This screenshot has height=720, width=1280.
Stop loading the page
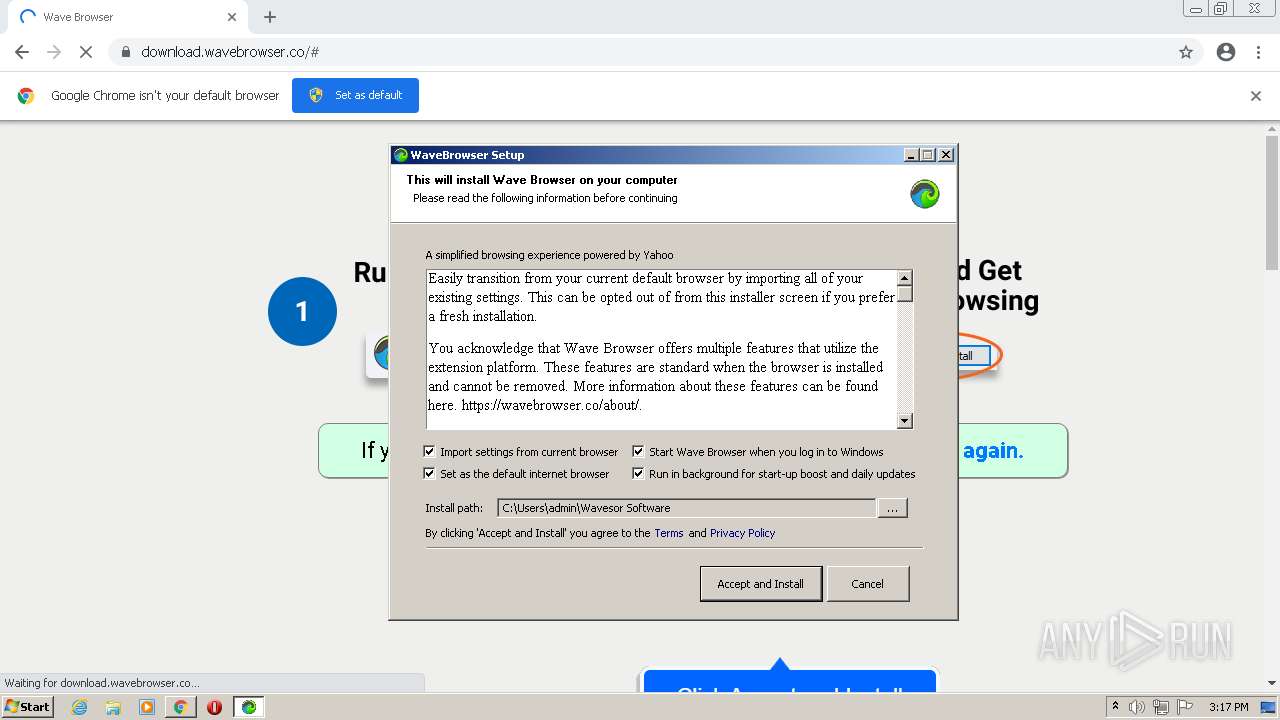[86, 52]
